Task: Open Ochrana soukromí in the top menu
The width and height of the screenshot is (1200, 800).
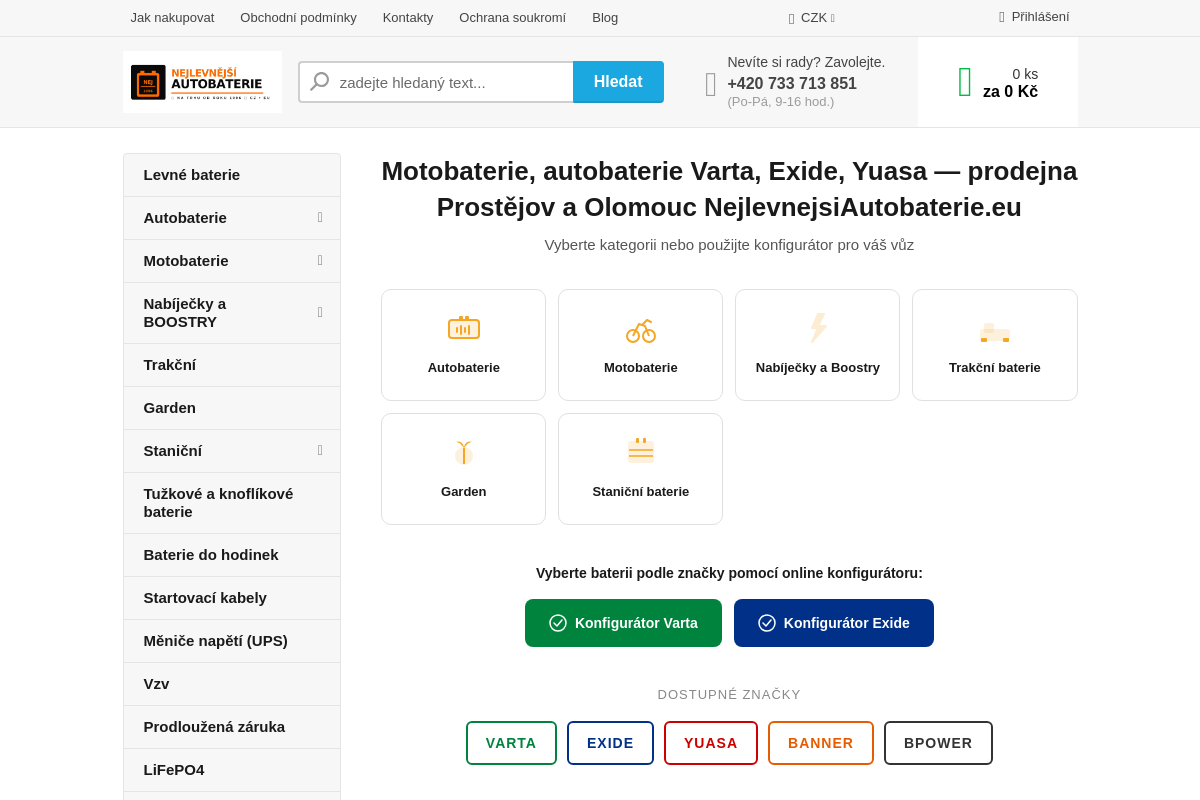Action: coord(512,17)
